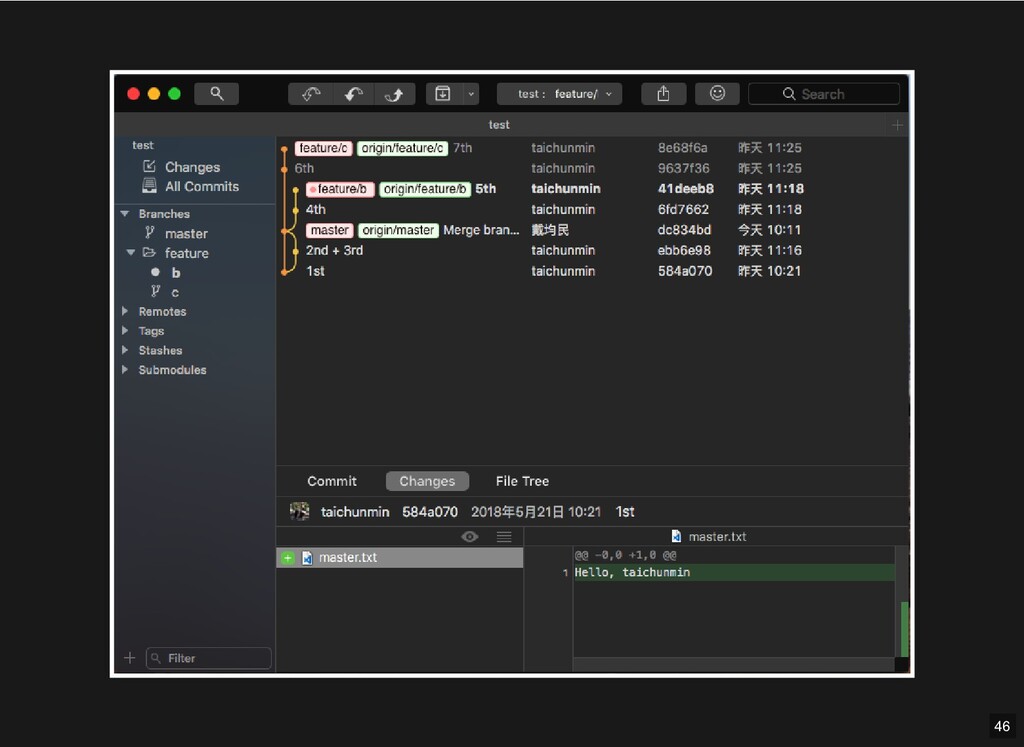
Task: Open Changes in the sidebar
Action: [x=192, y=167]
